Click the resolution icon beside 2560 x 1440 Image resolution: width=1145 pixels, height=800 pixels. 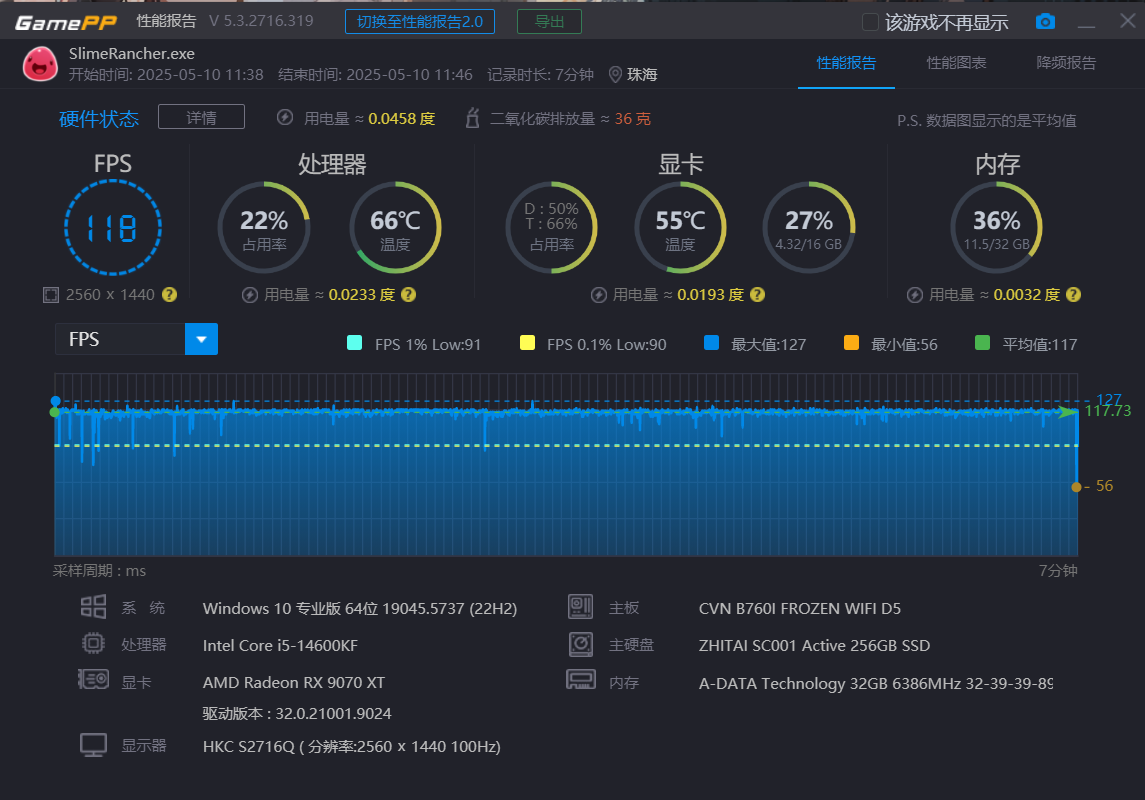(50, 295)
